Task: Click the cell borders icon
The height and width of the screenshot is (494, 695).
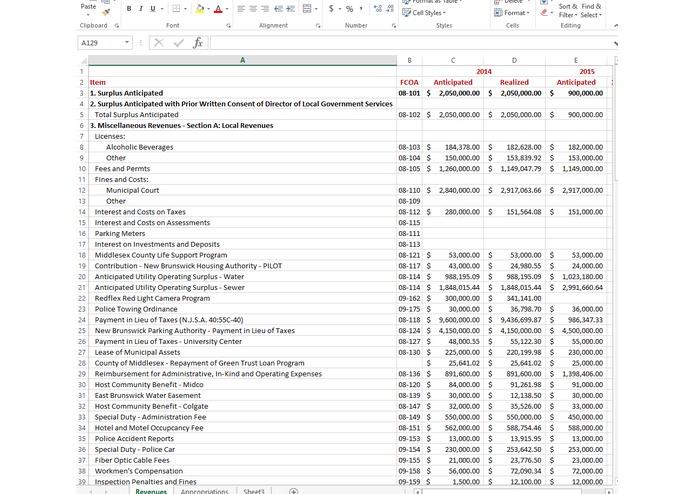Action: point(176,8)
